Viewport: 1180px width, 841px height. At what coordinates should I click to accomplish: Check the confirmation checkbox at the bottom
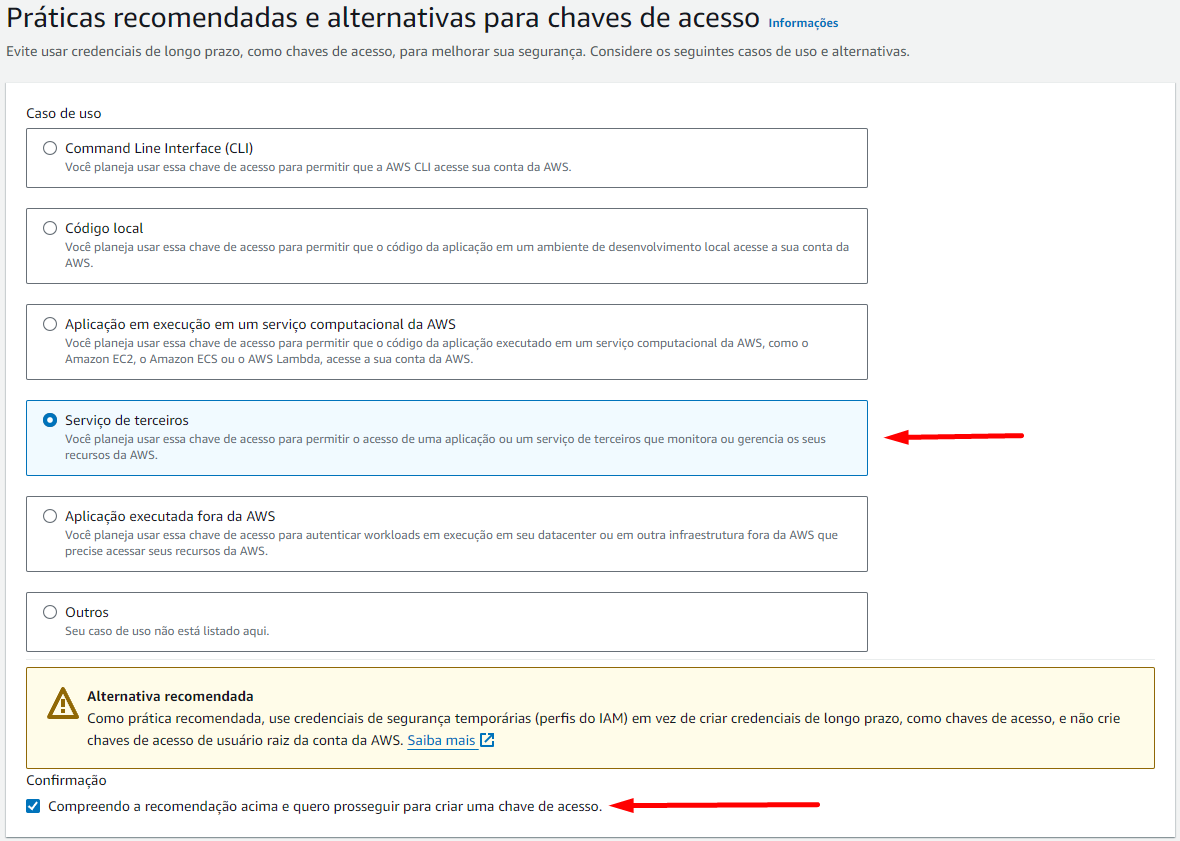pyautogui.click(x=33, y=805)
